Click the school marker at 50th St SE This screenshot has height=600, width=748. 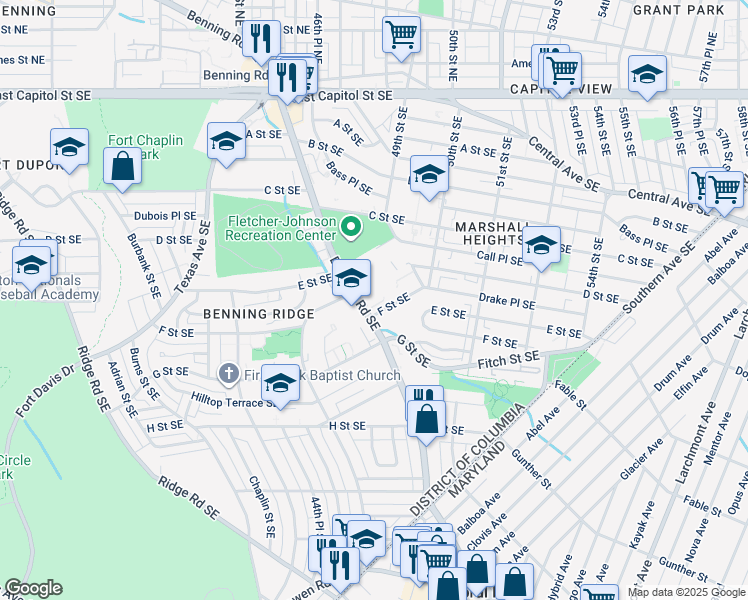[429, 175]
